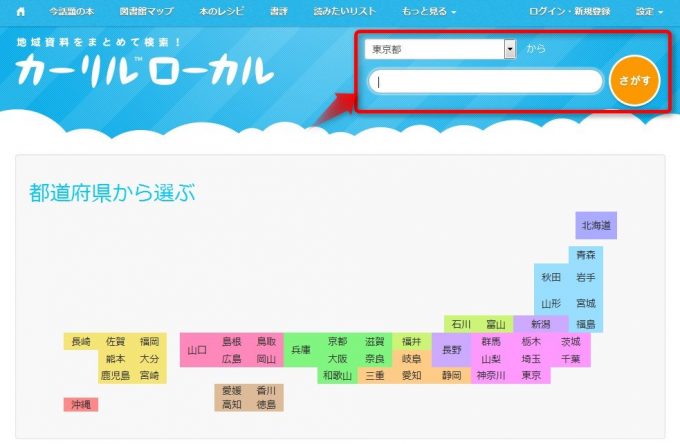Image resolution: width=680 pixels, height=444 pixels.
Task: Select 神奈川 on the prefecture map
Action: coord(491,375)
